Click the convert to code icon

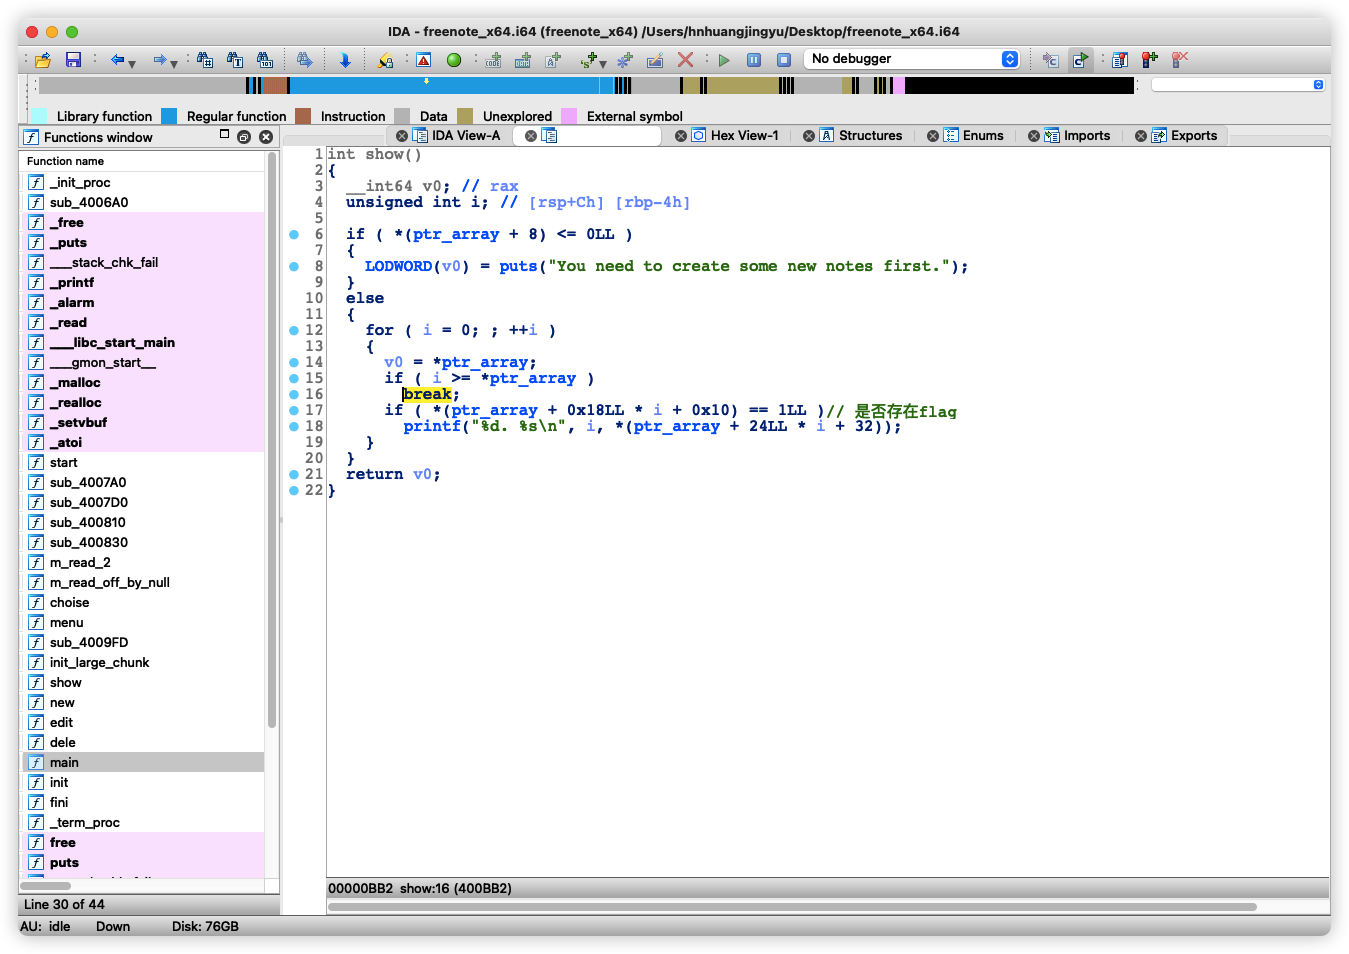[493, 60]
